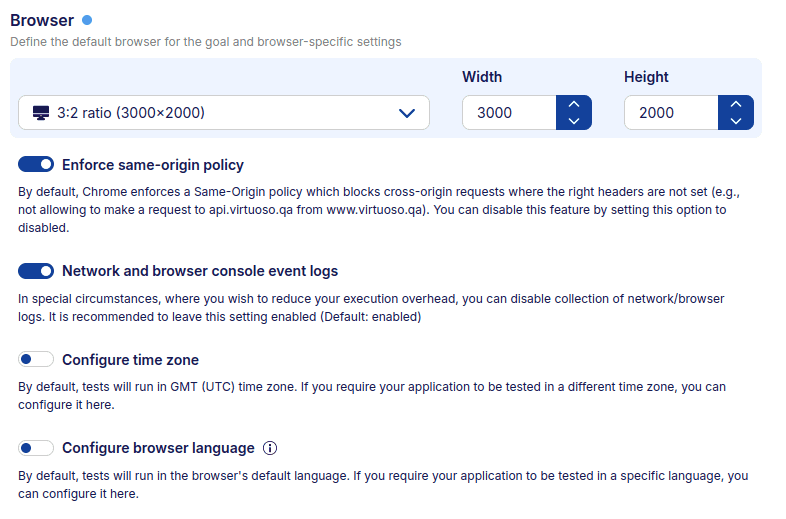
Task: Click the Height input field showing 2000
Action: click(x=671, y=113)
